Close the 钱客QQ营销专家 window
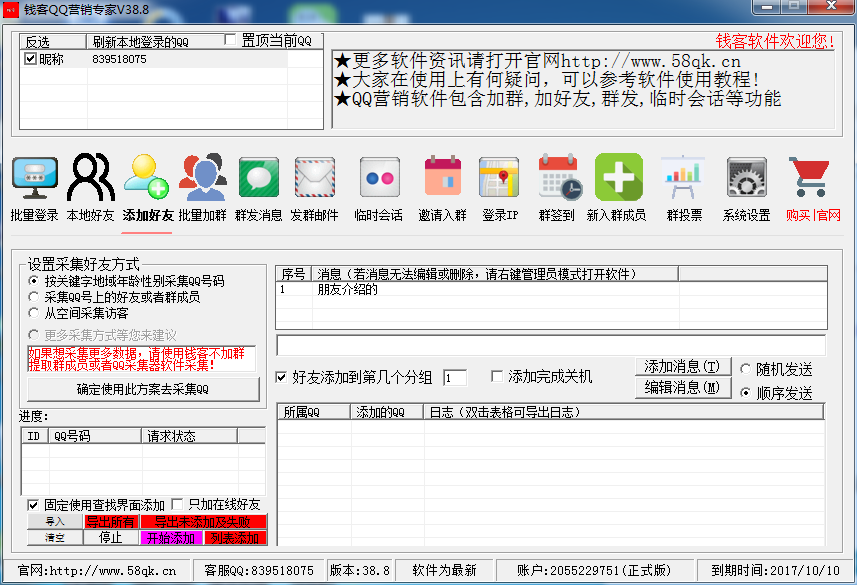 point(831,7)
